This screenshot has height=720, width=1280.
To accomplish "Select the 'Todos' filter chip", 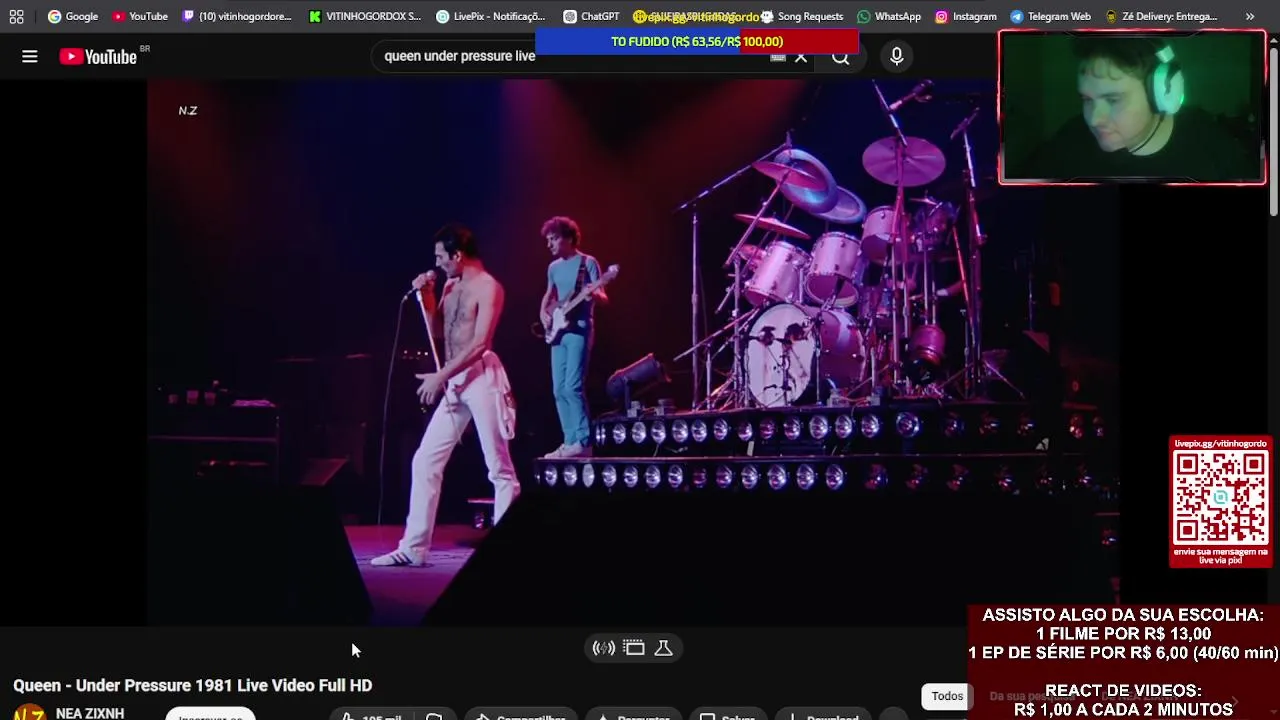I will click(x=947, y=696).
